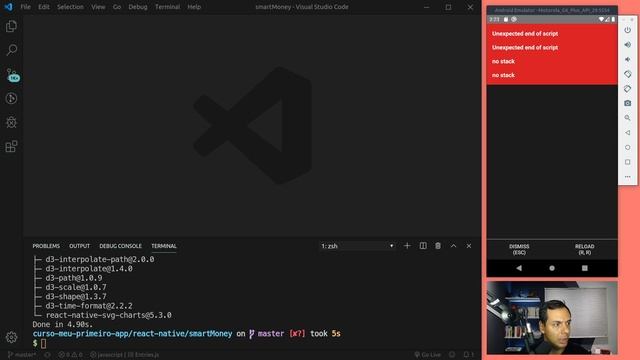Switch to the Output tab

pyautogui.click(x=79, y=246)
